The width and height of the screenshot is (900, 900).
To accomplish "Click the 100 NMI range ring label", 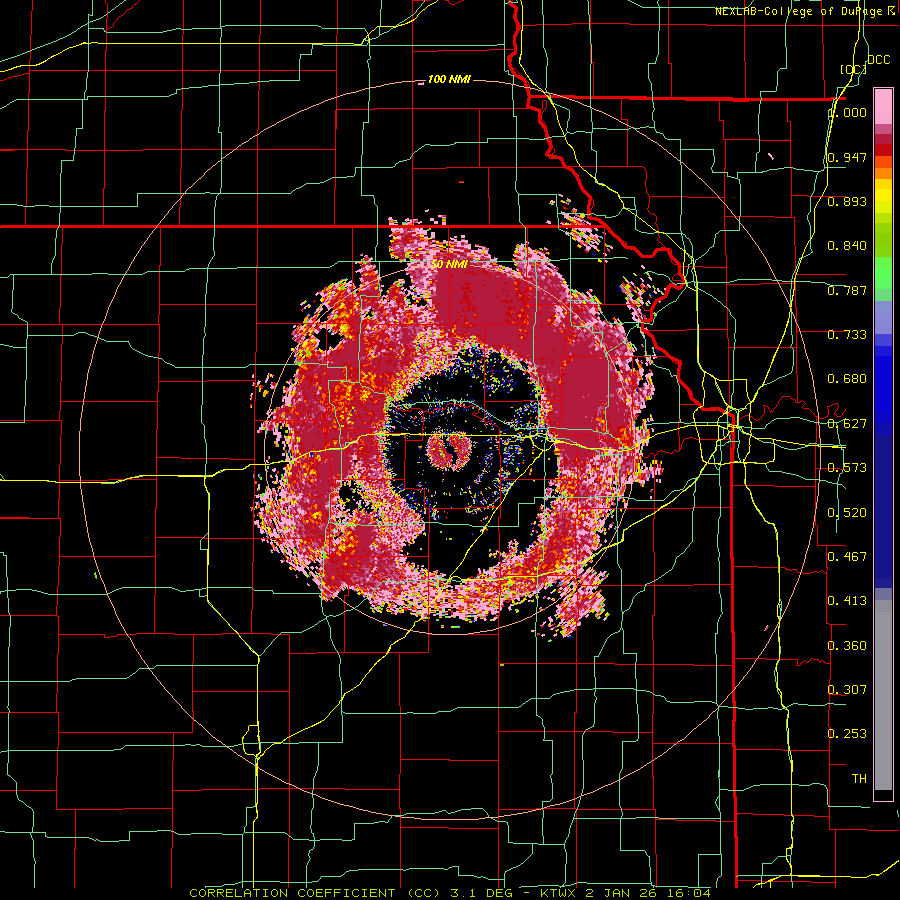I will coord(449,79).
